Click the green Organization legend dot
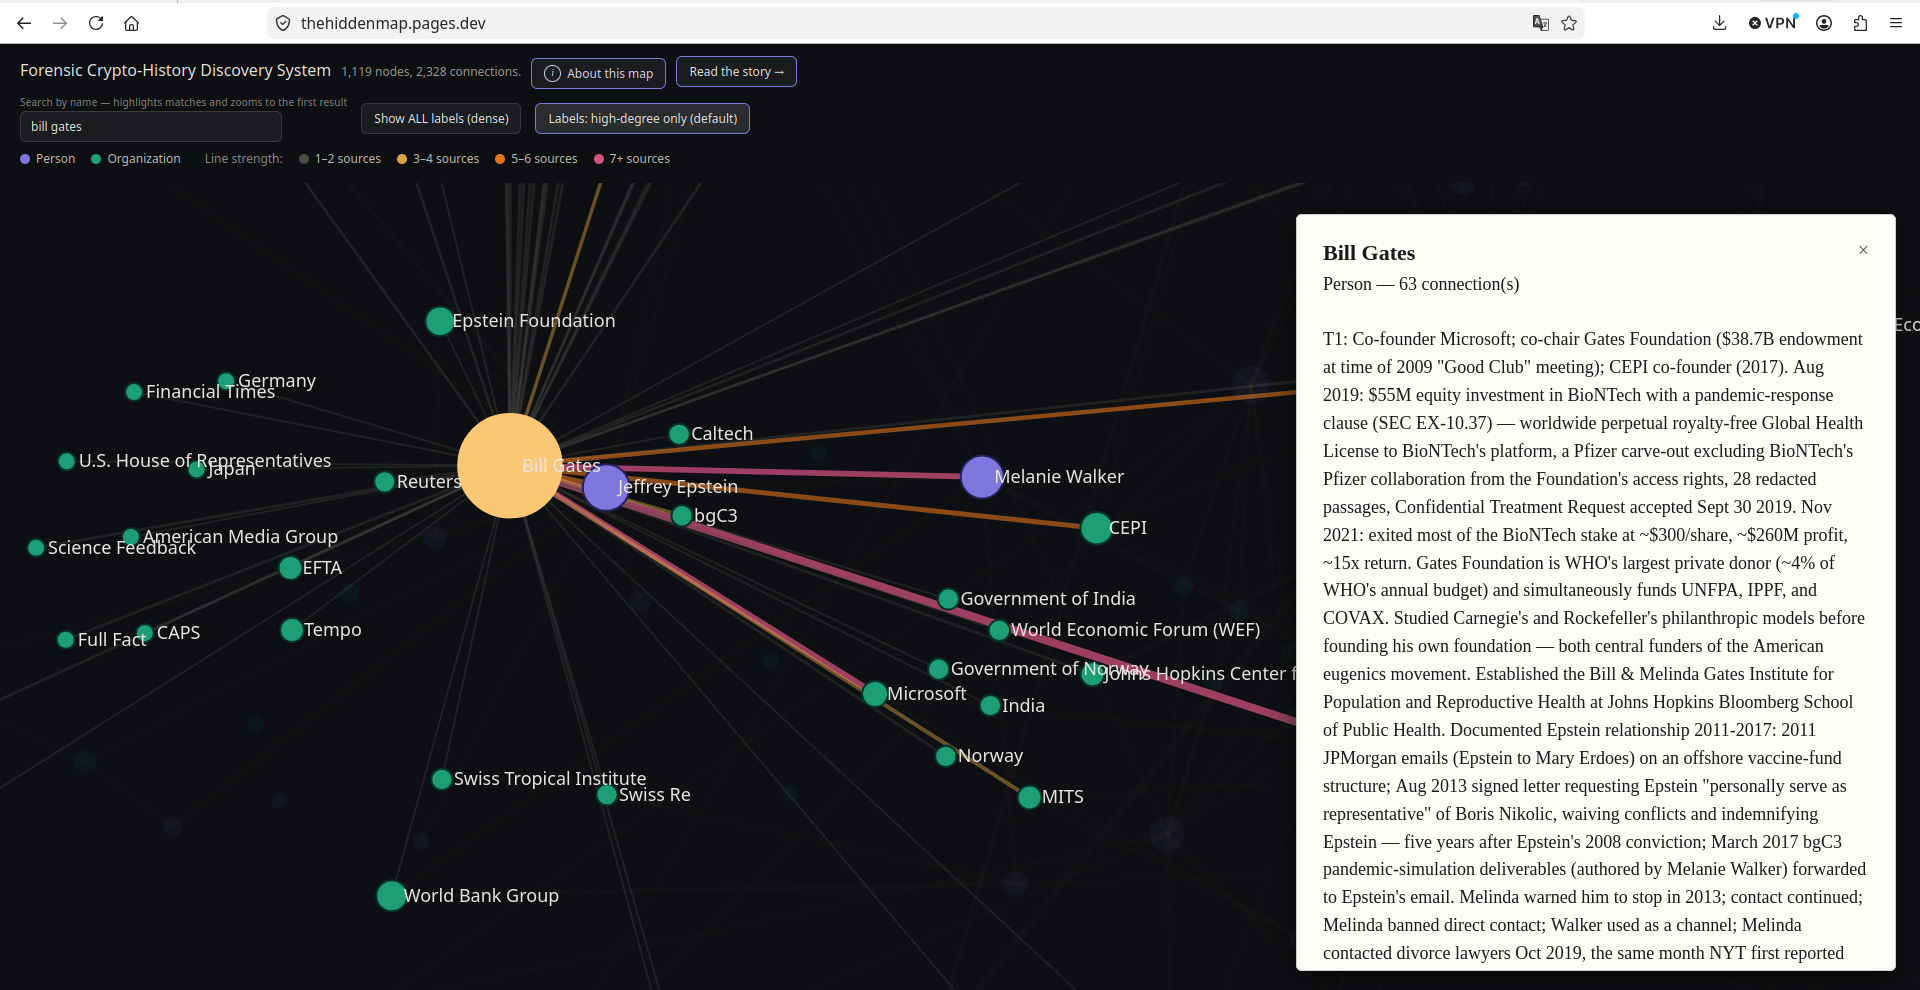1920x990 pixels. point(96,159)
